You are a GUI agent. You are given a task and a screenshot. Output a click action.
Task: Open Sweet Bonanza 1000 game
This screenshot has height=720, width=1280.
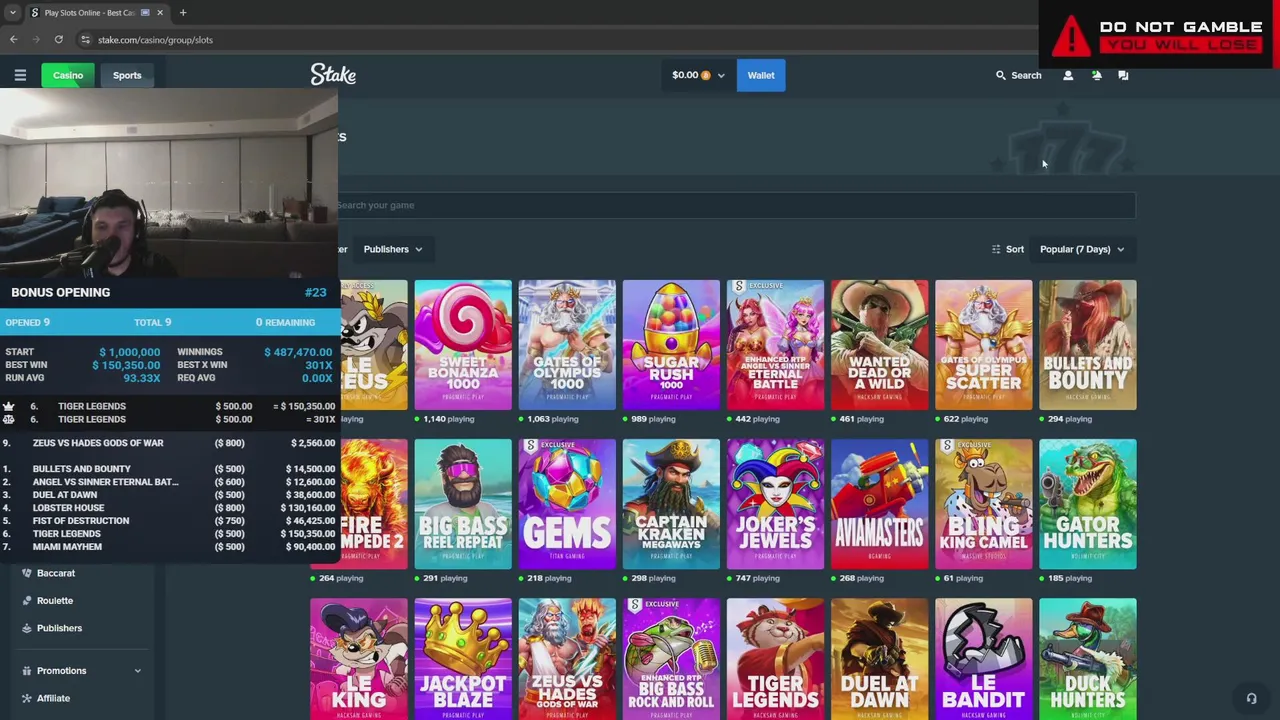tap(463, 345)
